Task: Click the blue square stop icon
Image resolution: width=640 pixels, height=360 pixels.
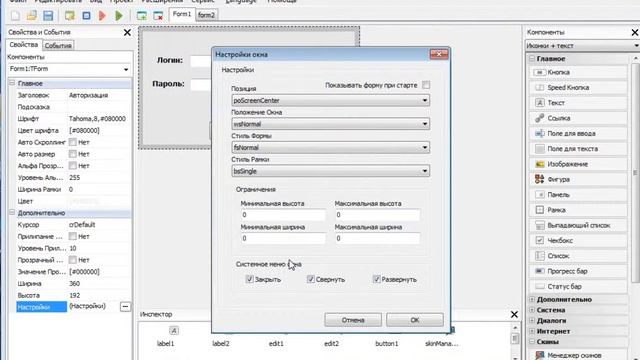Action: point(86,16)
